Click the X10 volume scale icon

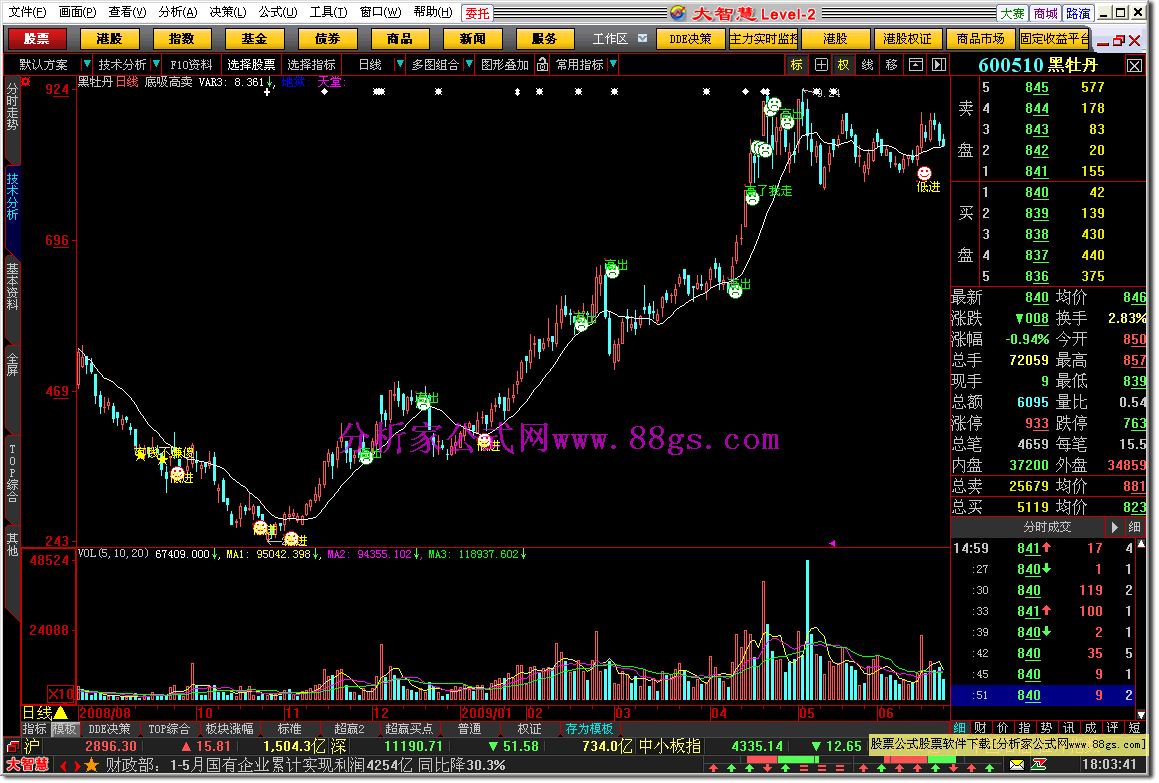(x=61, y=694)
